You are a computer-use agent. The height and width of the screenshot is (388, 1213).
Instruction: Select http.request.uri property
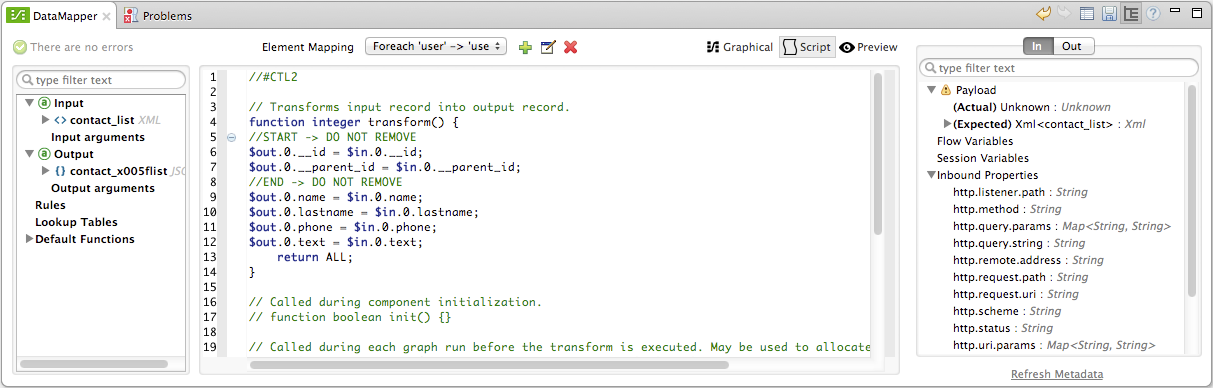coord(1016,294)
